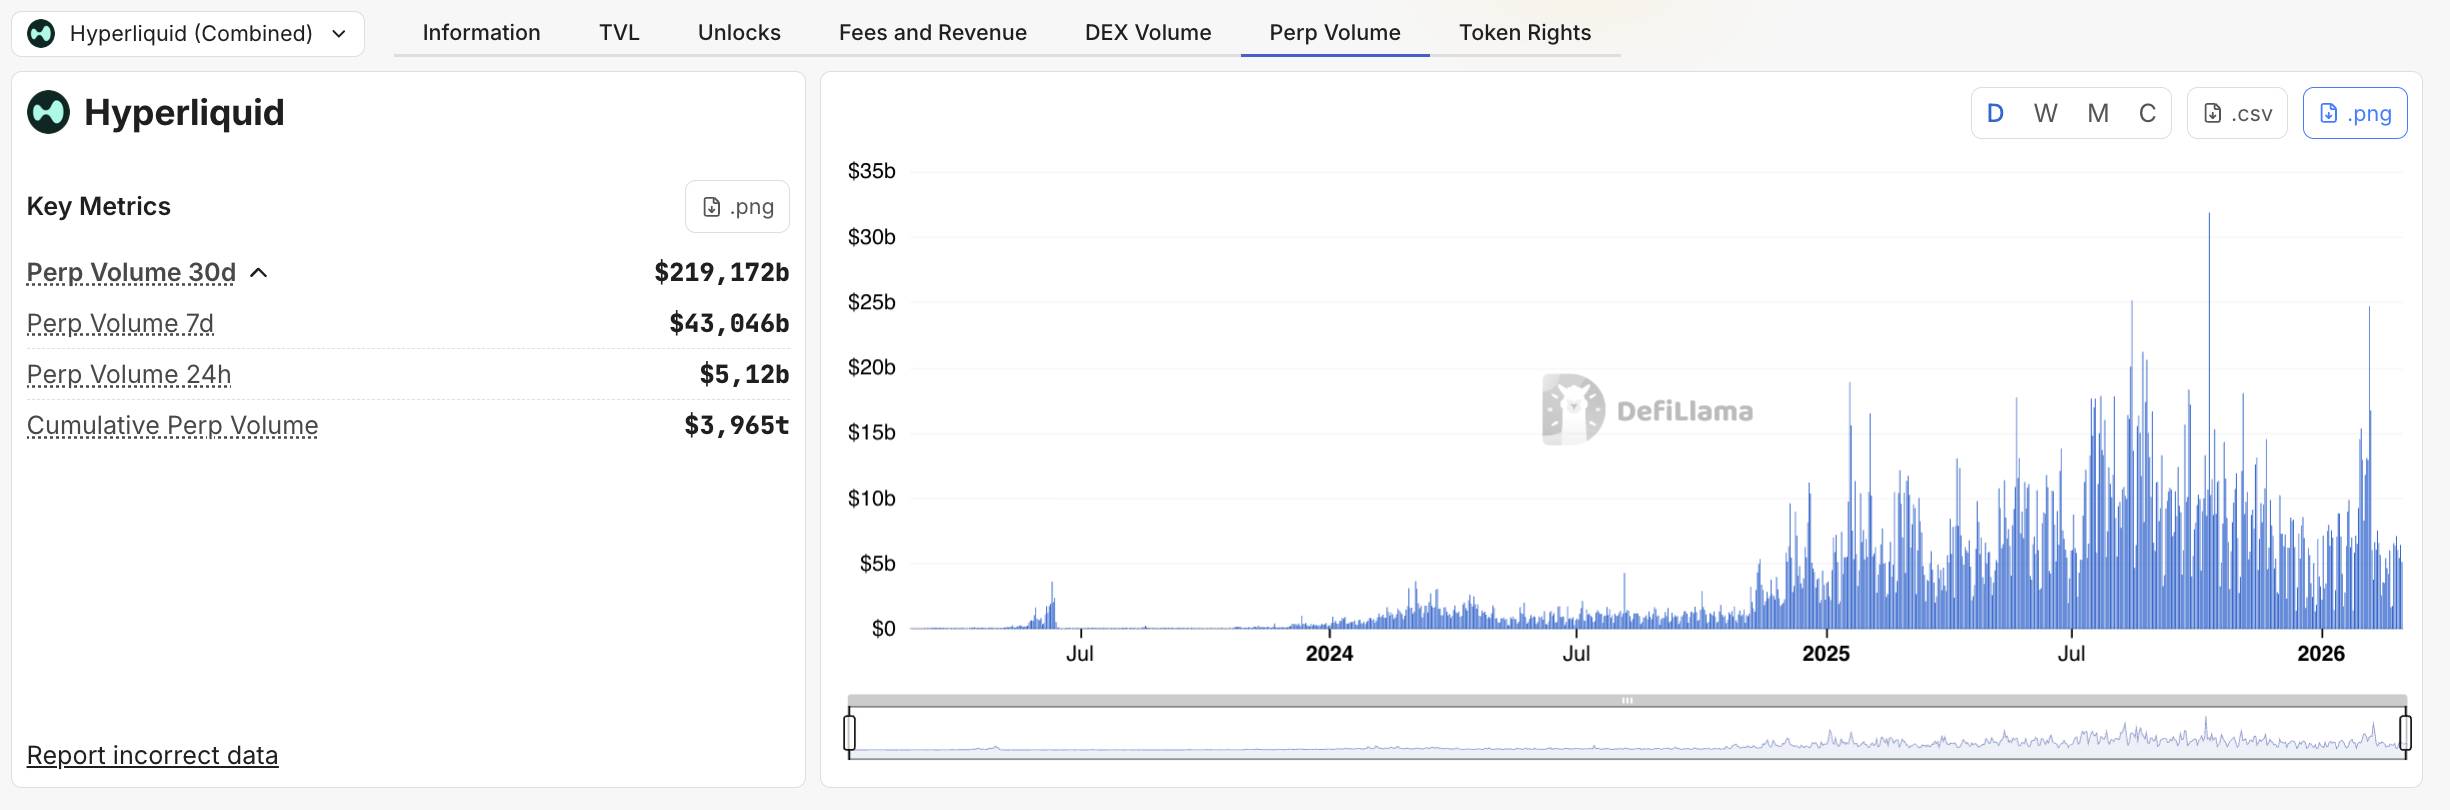Switch chart to Daily interval
Image resolution: width=2450 pixels, height=810 pixels.
point(1995,114)
